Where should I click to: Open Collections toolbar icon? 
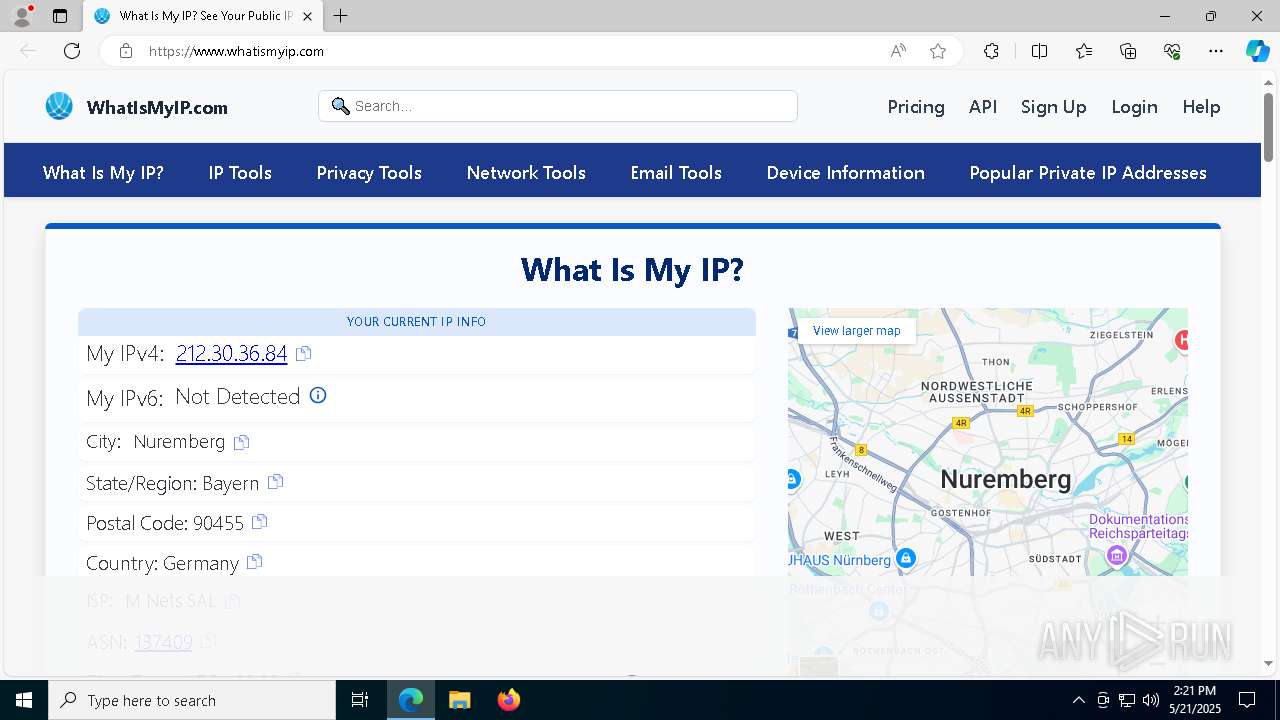(x=1128, y=51)
